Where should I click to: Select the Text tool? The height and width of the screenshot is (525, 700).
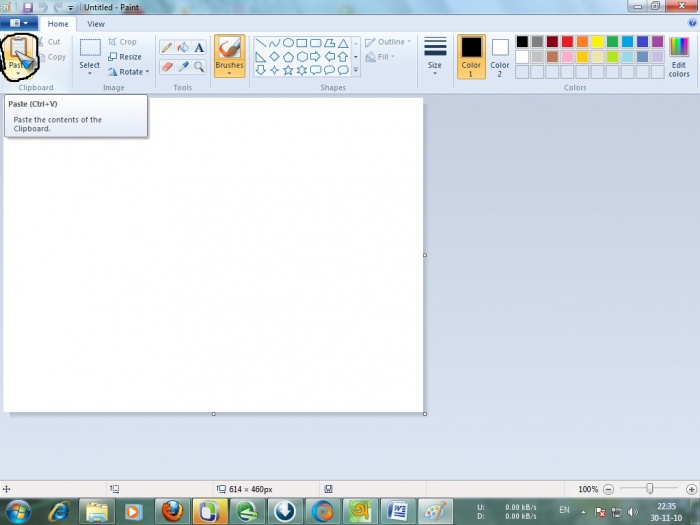[199, 48]
